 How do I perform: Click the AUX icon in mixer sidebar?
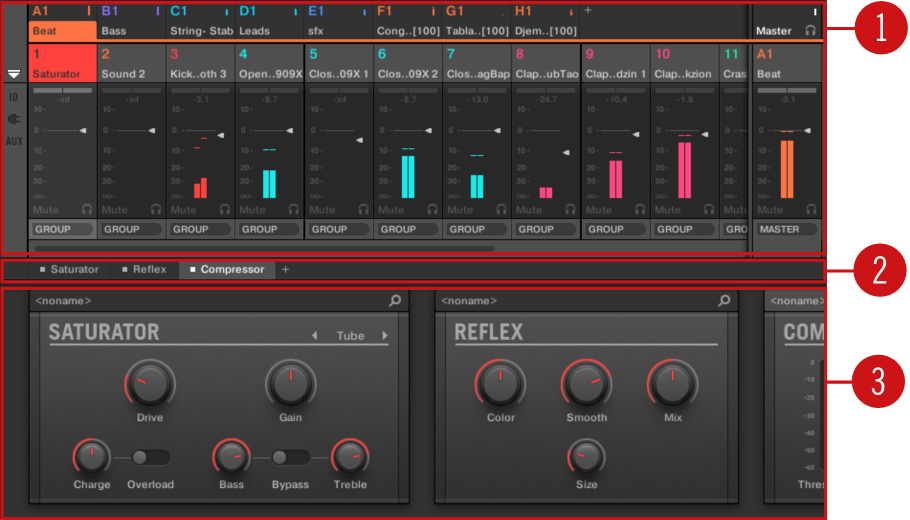(14, 141)
